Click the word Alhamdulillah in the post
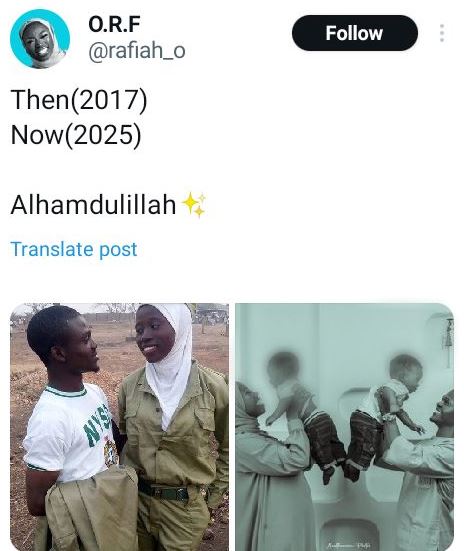This screenshot has height=551, width=464. (94, 205)
